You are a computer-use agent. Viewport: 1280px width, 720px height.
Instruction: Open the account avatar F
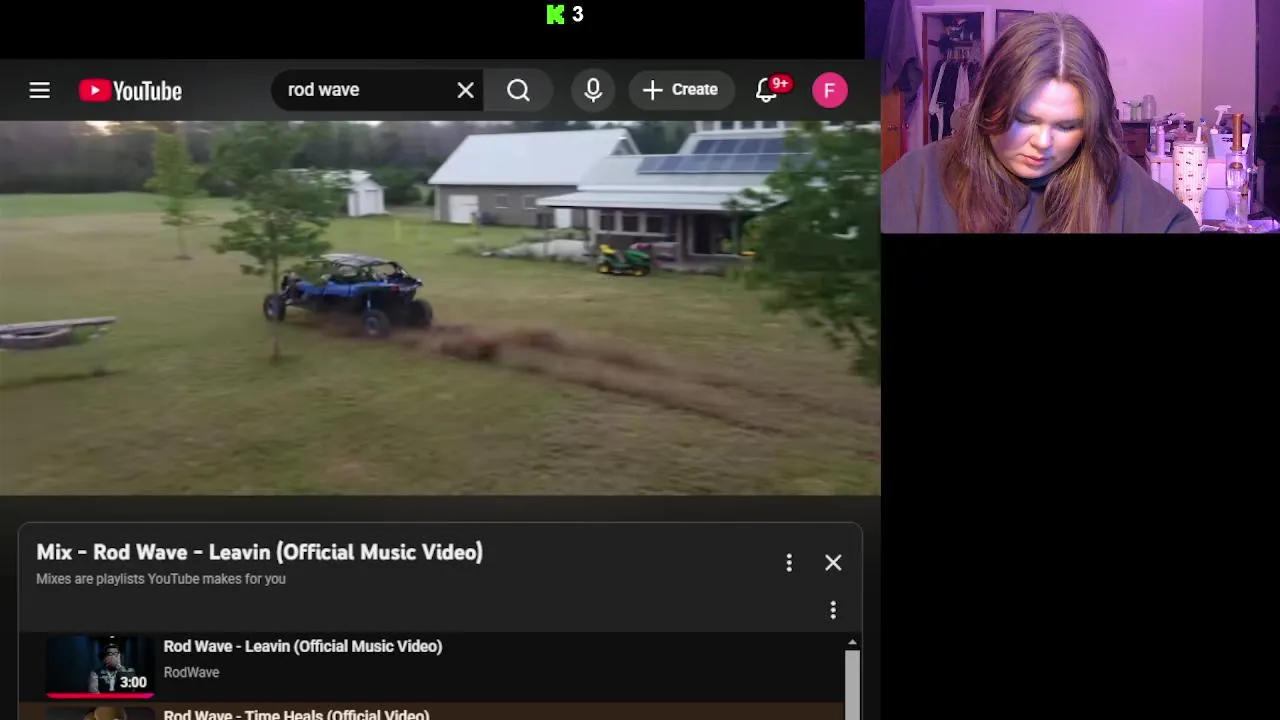point(829,90)
